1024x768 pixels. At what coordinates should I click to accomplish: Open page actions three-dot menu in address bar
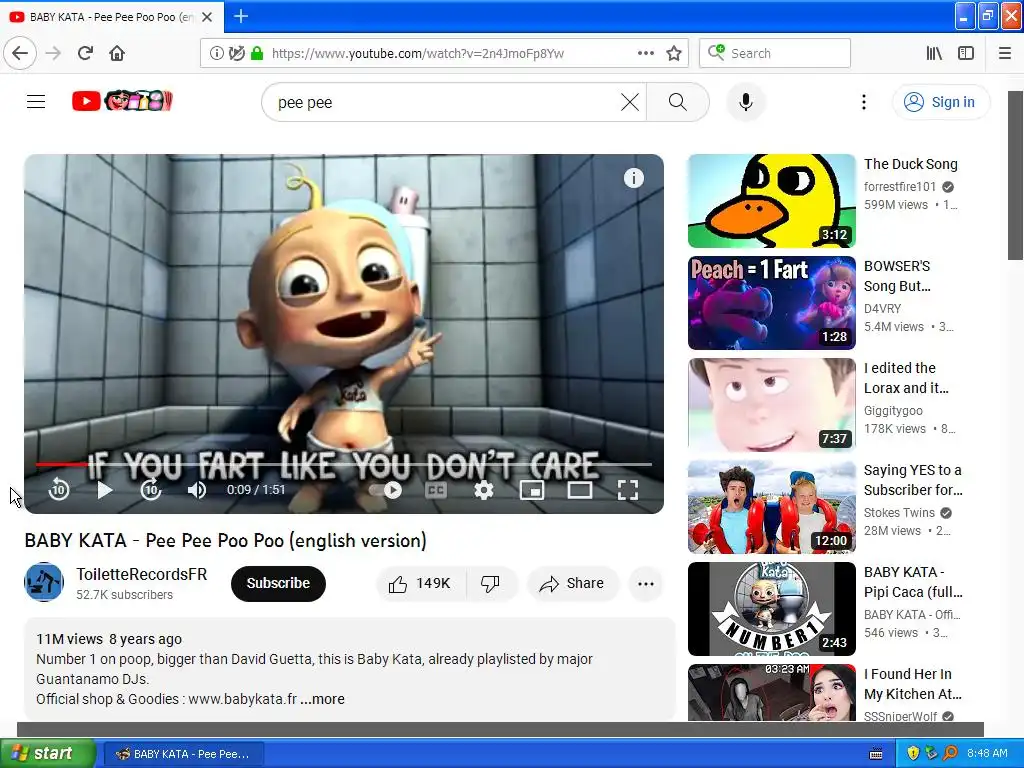point(645,53)
